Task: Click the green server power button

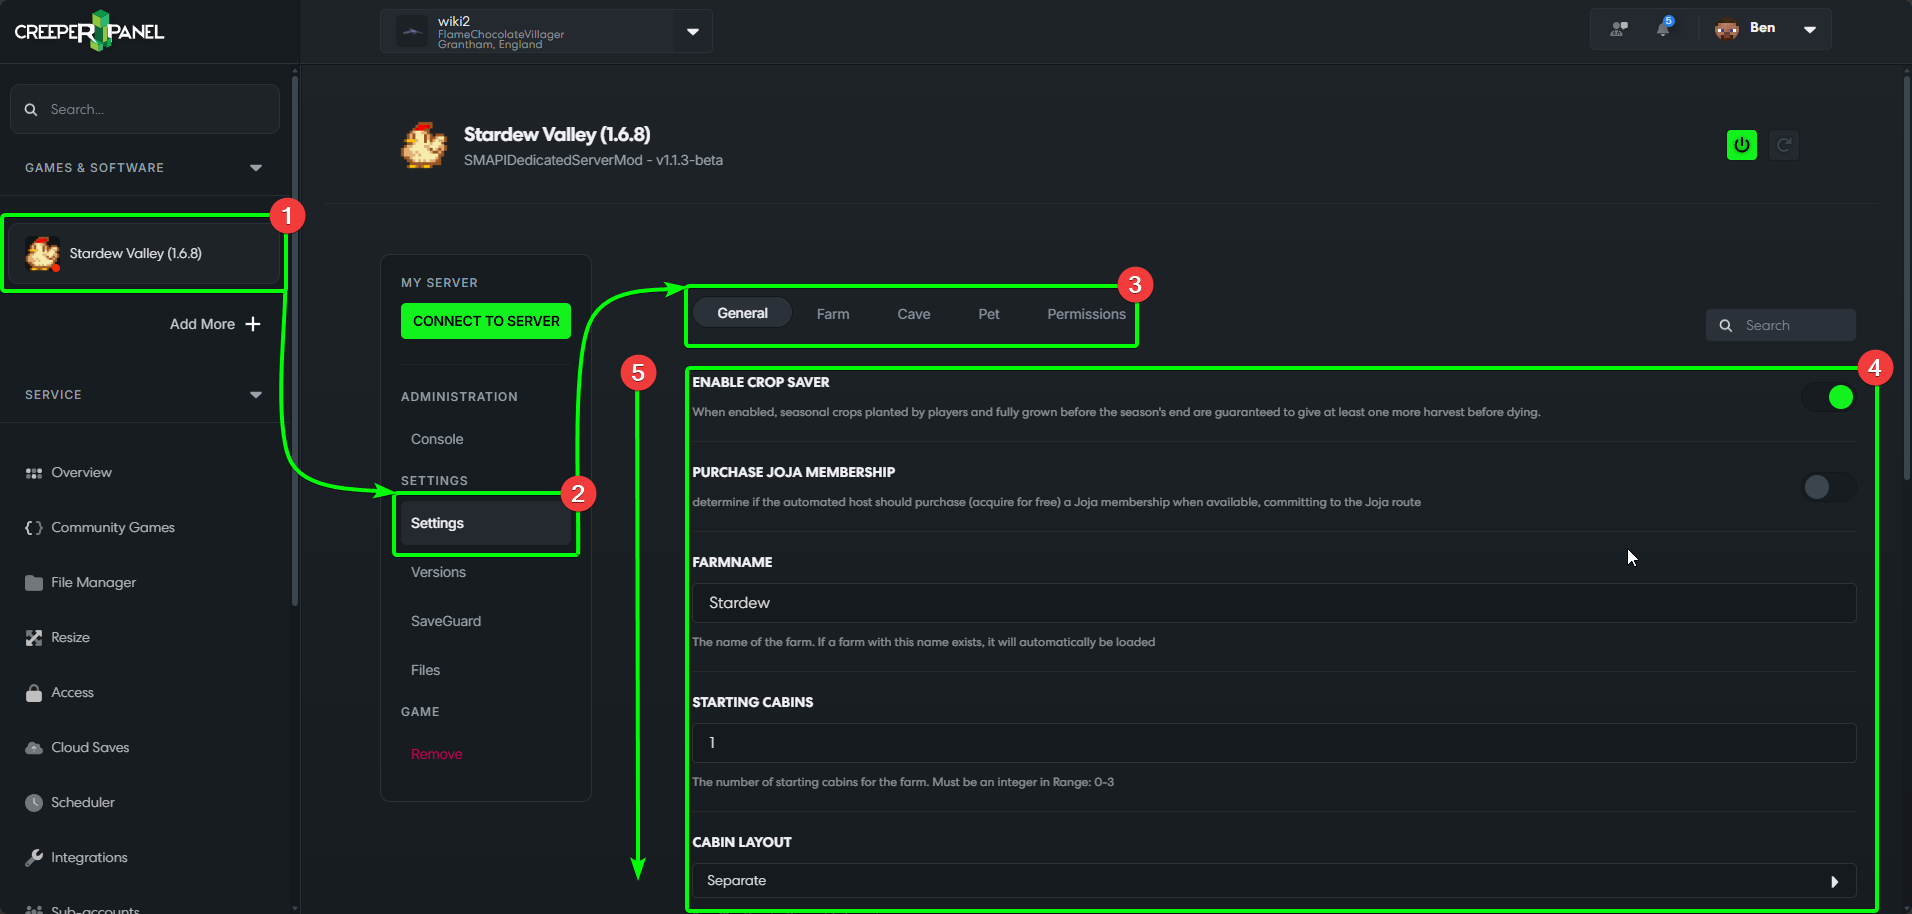Action: [x=1741, y=145]
